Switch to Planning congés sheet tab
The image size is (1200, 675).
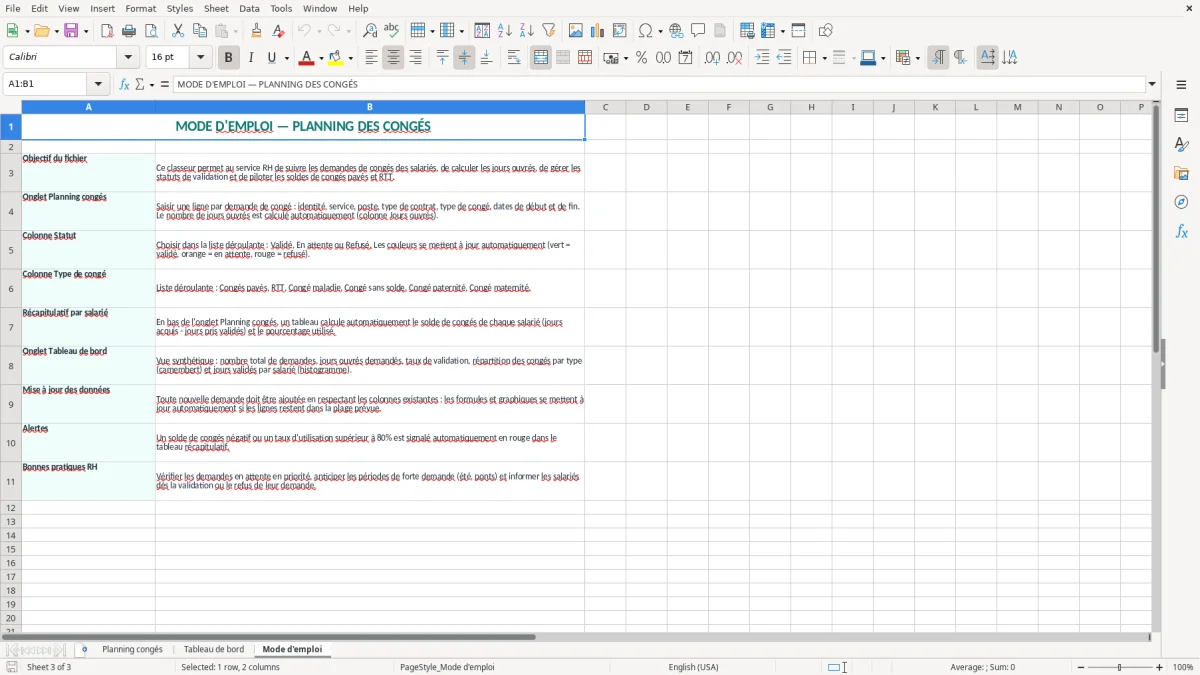pos(132,649)
